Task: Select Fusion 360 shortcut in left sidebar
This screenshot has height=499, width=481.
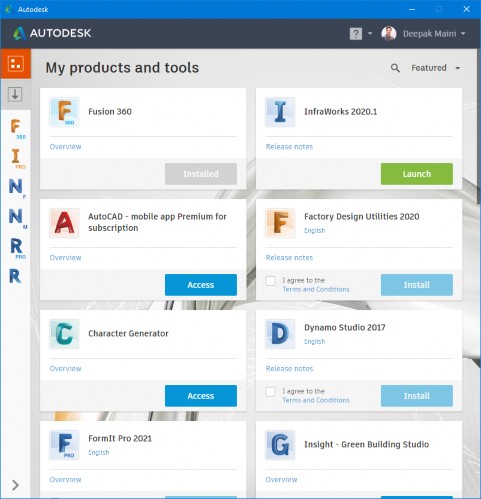Action: pos(16,129)
